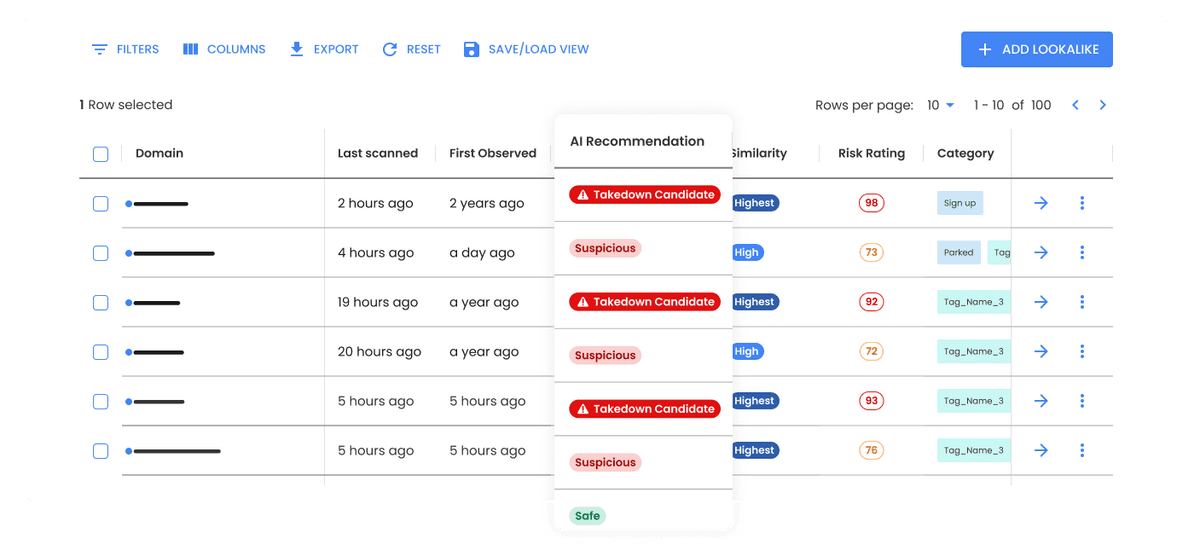Reset the table view
1200x556 pixels.
click(410, 49)
